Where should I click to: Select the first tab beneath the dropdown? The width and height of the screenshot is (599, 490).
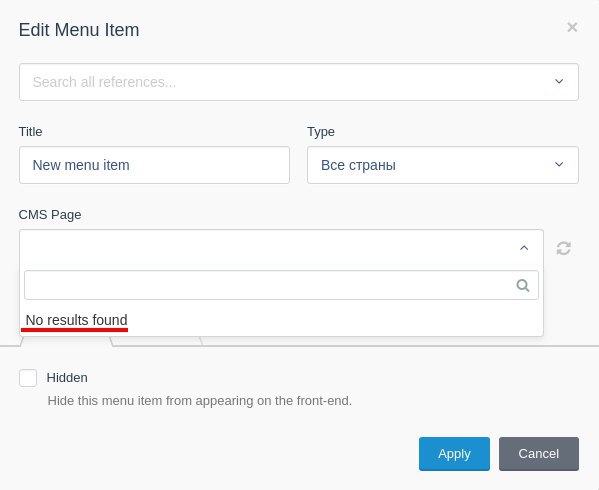point(66,341)
